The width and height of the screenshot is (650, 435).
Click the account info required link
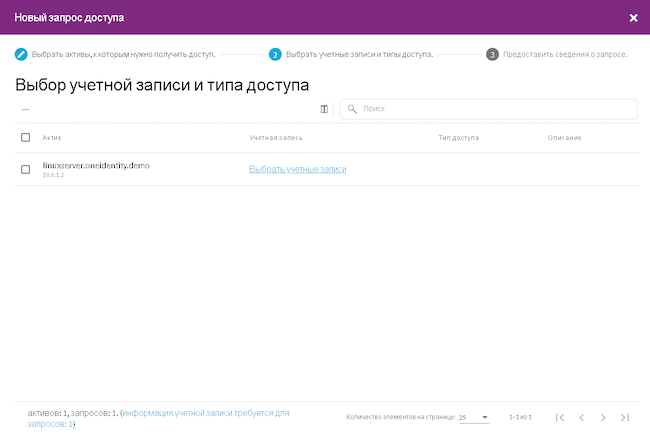(158, 418)
